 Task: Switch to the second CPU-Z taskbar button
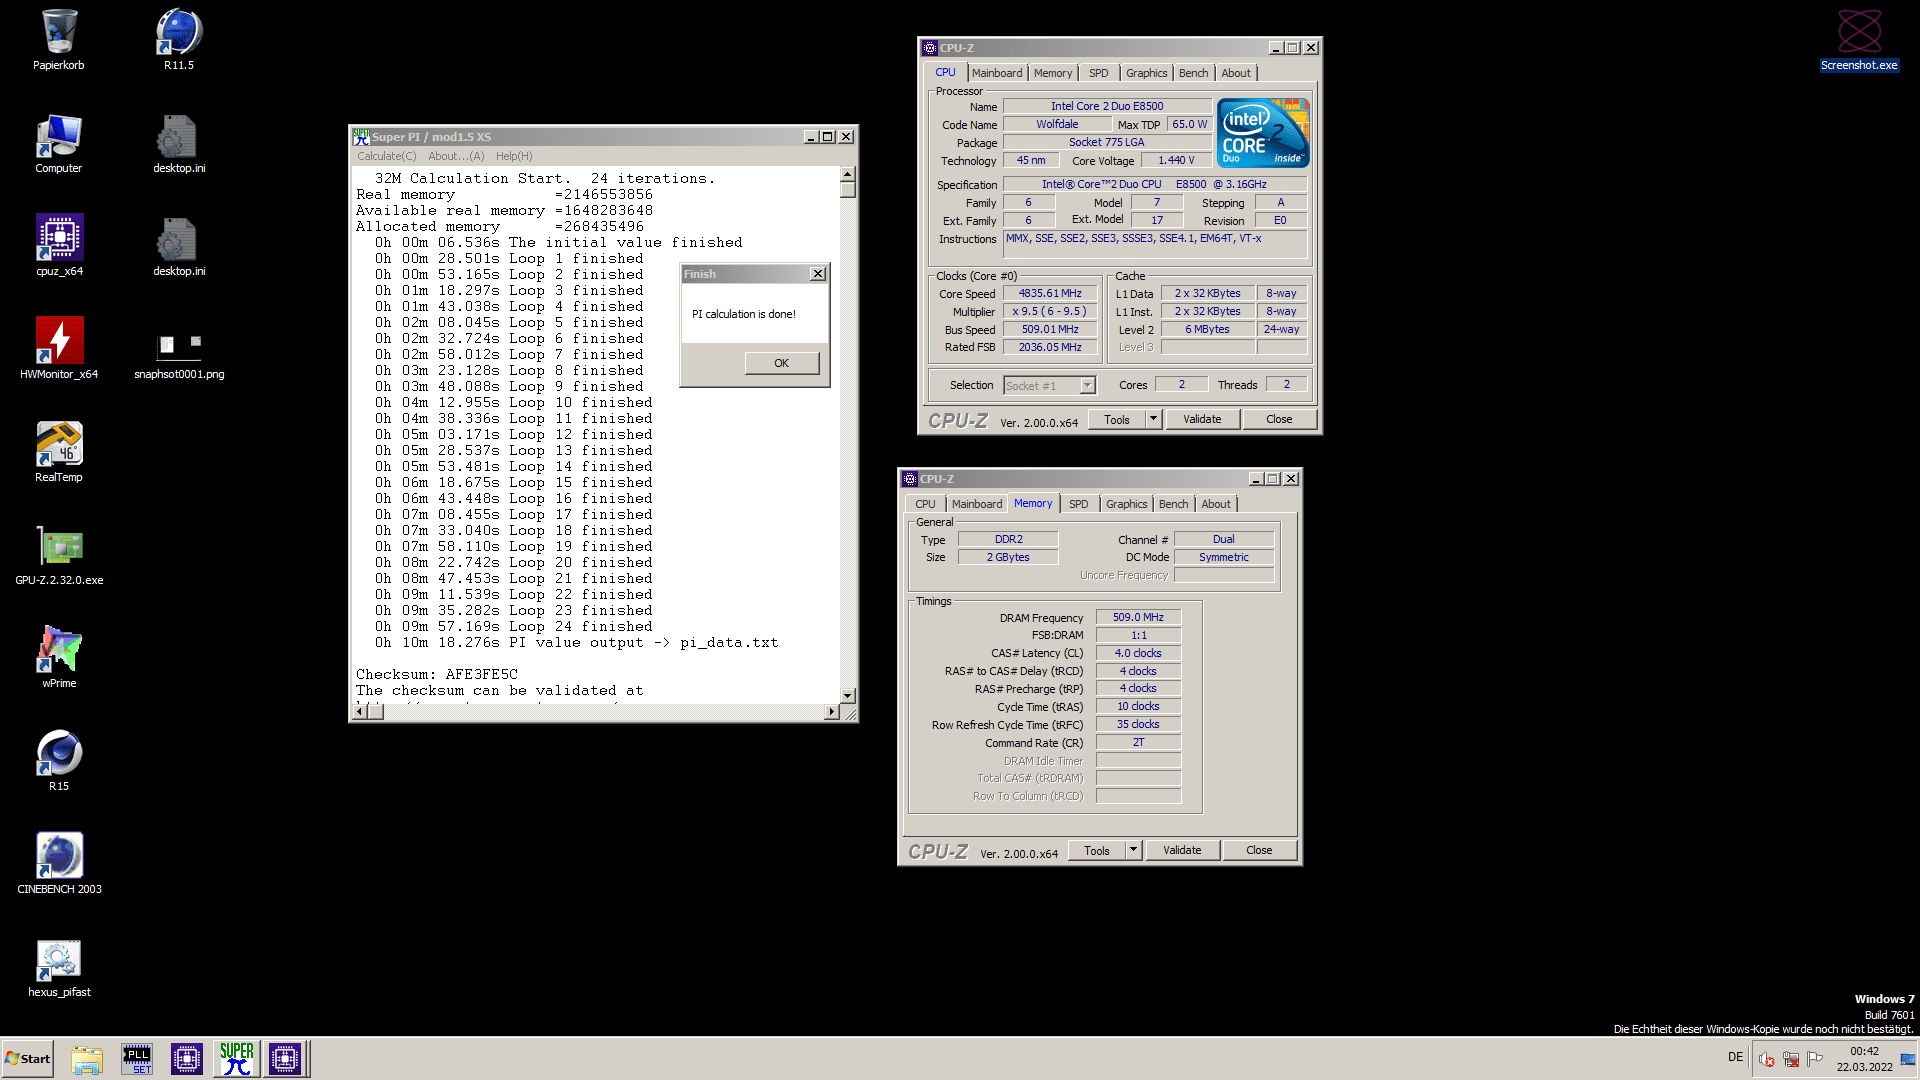285,1059
